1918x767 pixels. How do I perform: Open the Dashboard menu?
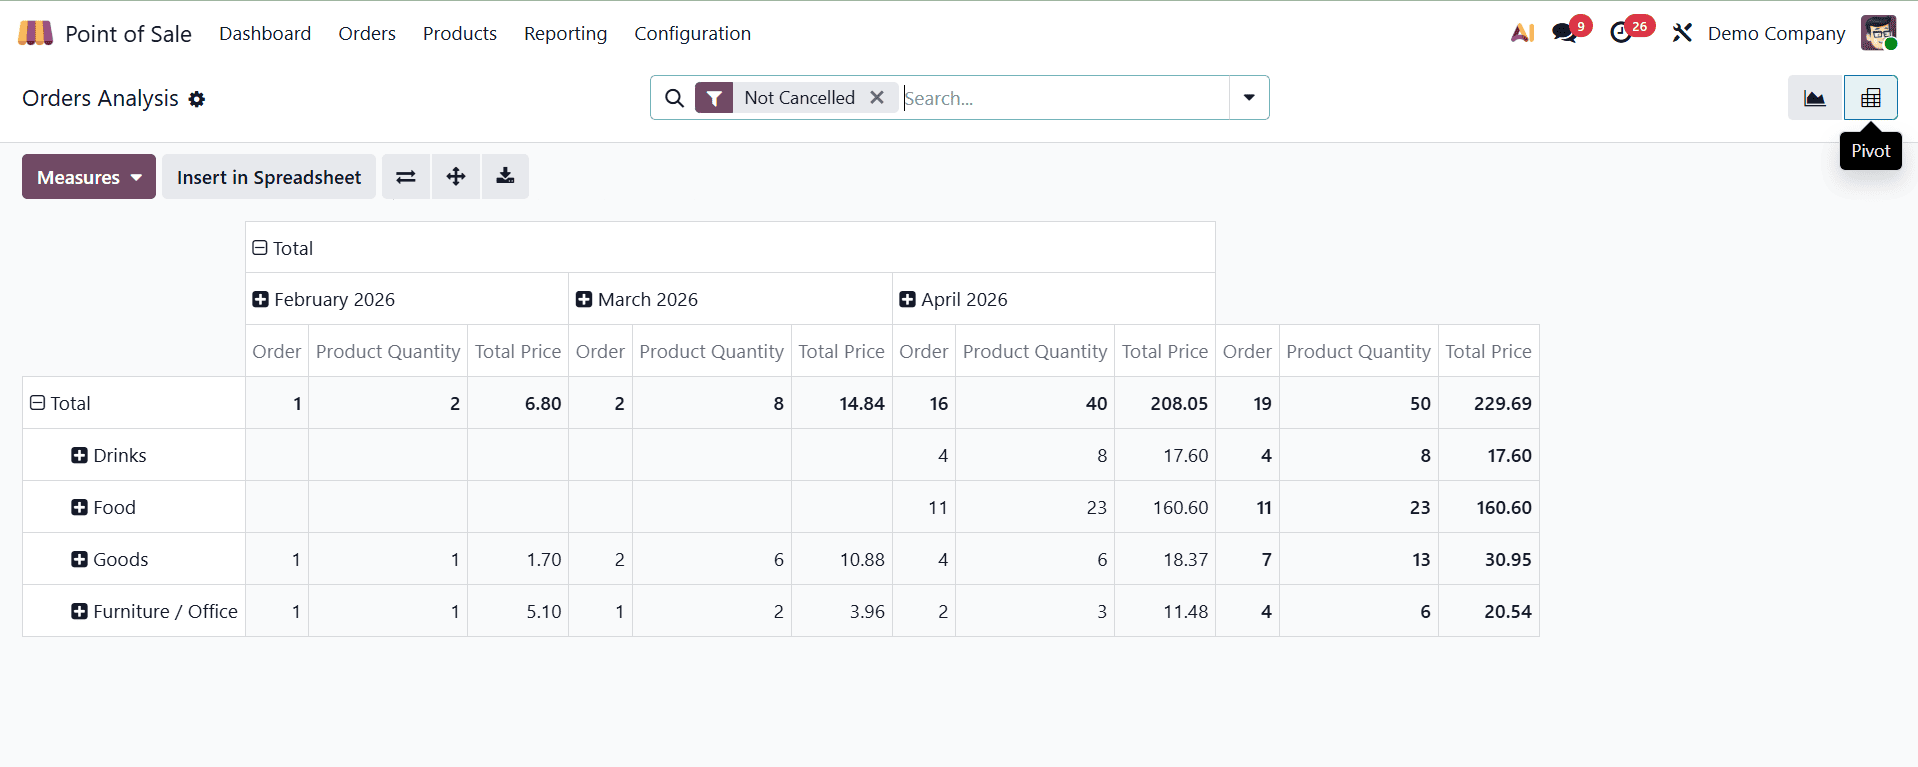click(x=265, y=33)
